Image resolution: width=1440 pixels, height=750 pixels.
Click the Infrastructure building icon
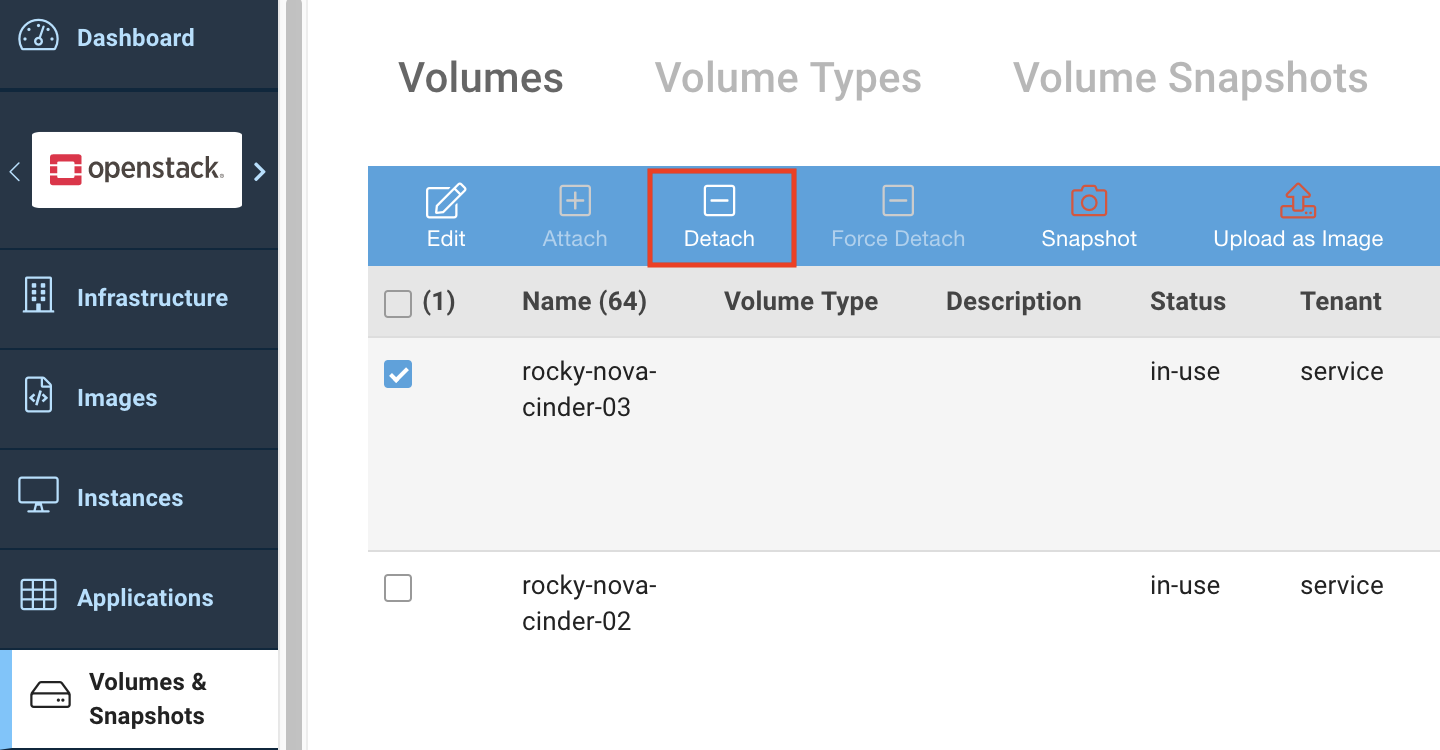[38, 297]
